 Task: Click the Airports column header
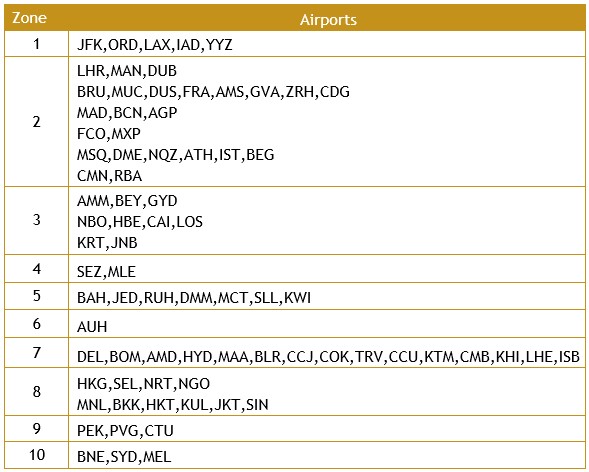328,20
